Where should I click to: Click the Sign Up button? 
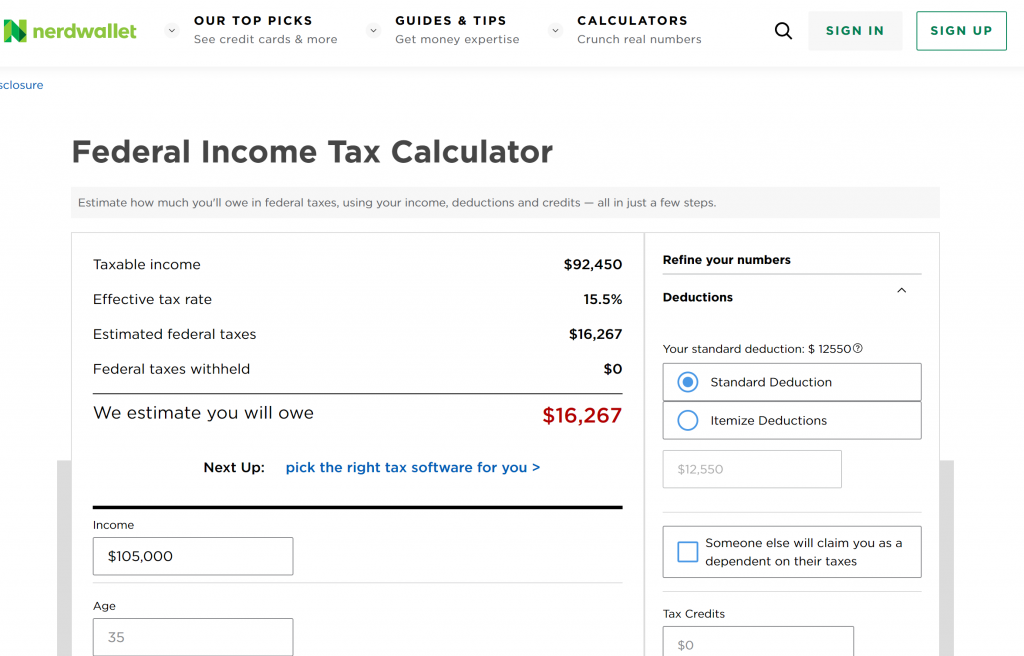tap(961, 31)
